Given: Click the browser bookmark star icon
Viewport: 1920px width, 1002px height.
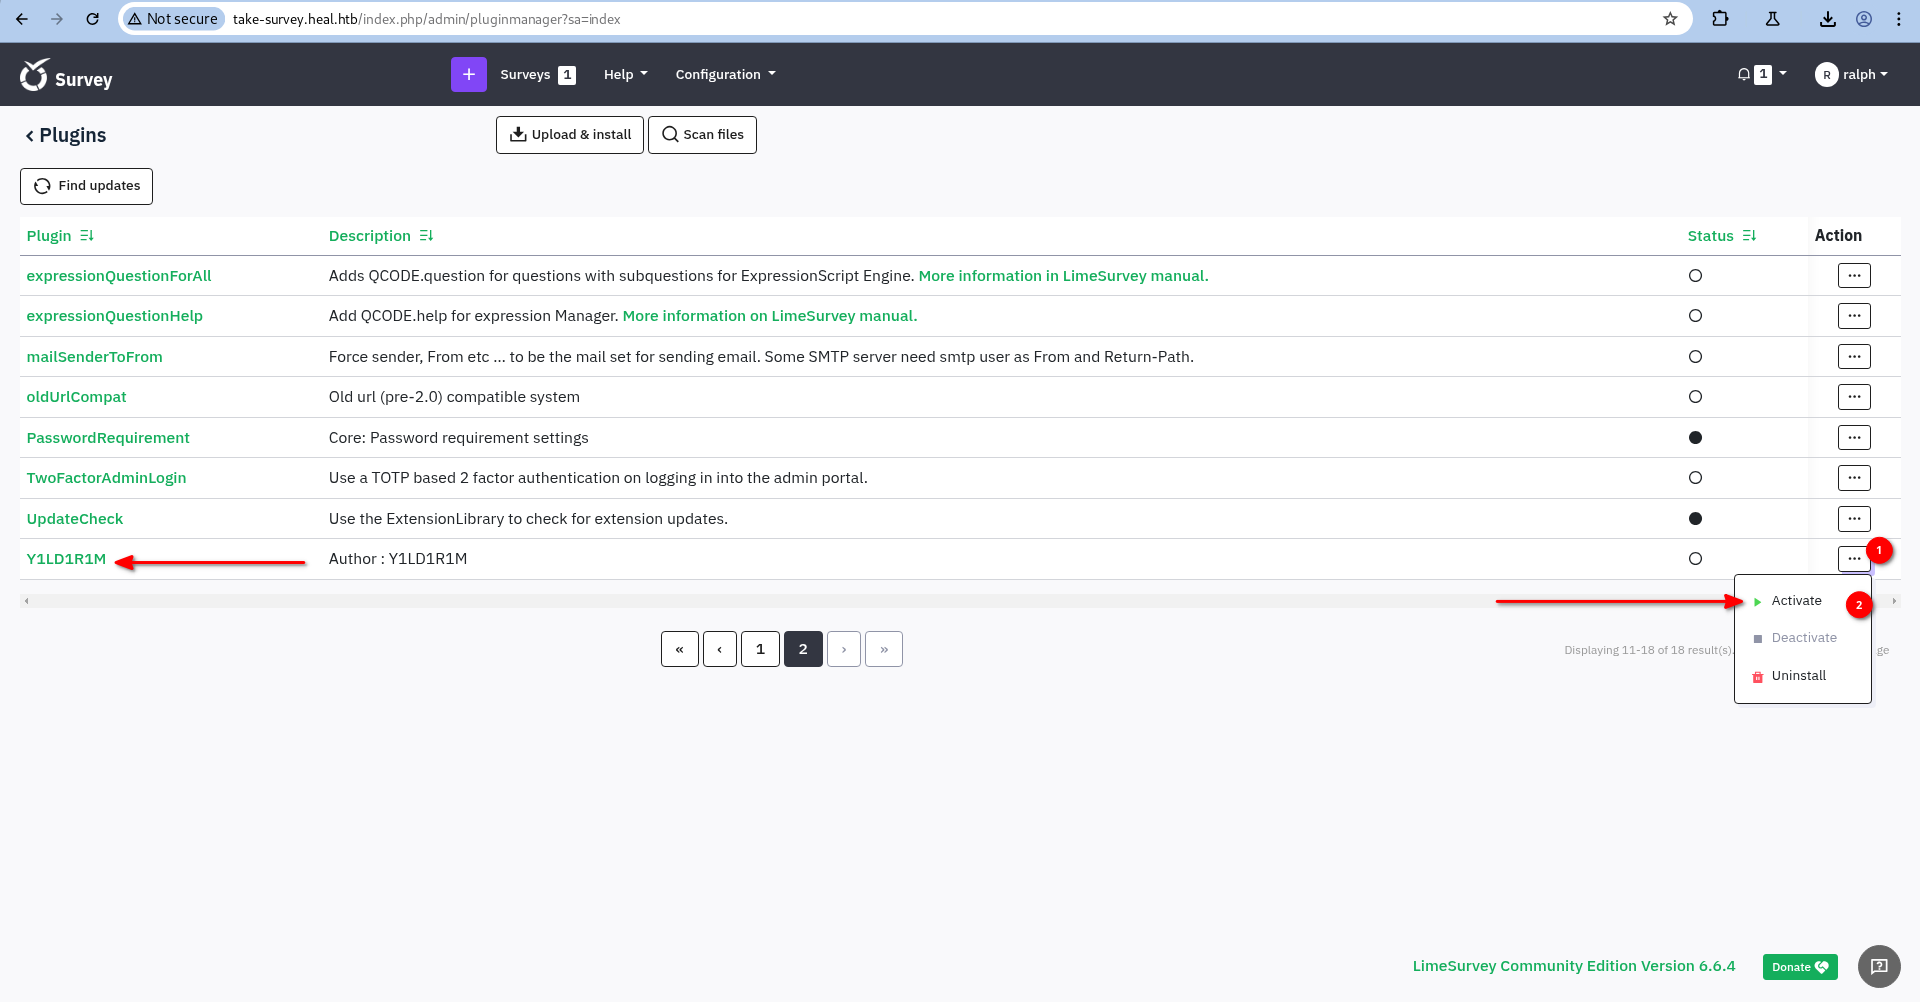Looking at the screenshot, I should click(x=1670, y=19).
